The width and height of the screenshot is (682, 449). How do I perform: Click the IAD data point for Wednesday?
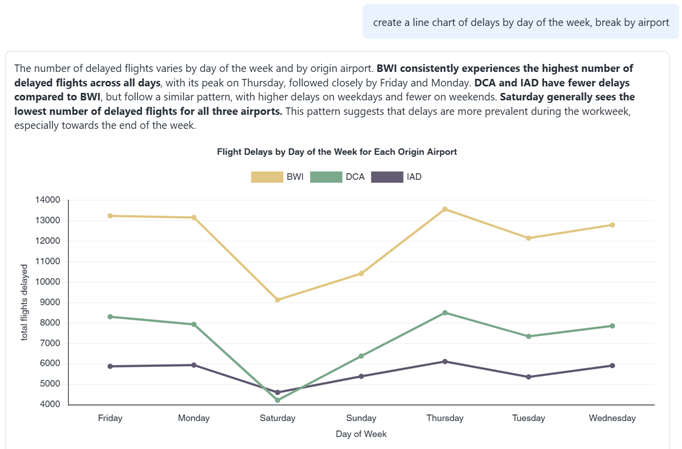pyautogui.click(x=612, y=366)
